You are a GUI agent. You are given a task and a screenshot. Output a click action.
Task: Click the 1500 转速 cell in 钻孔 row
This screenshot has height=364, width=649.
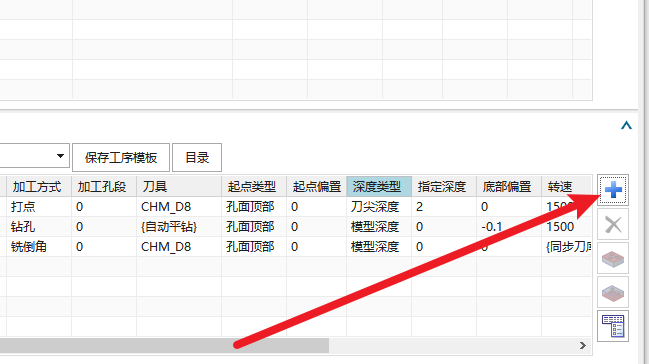coord(566,227)
